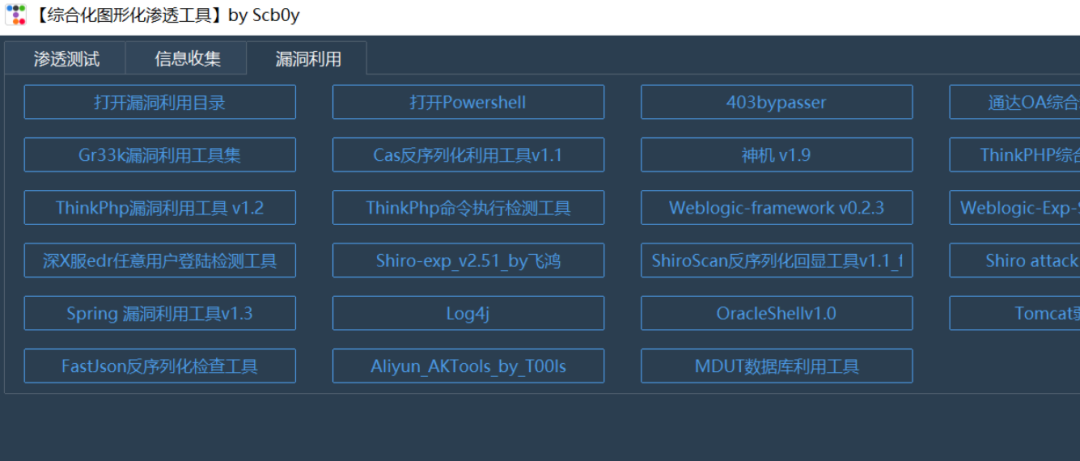Screen dimensions: 1080x461
Task: Open the ThinkPHP综合 tool button
Action: click(x=1015, y=155)
